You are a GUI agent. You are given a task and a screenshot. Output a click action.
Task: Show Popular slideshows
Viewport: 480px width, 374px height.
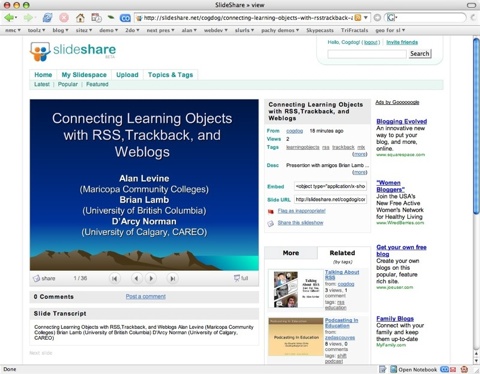tap(68, 84)
